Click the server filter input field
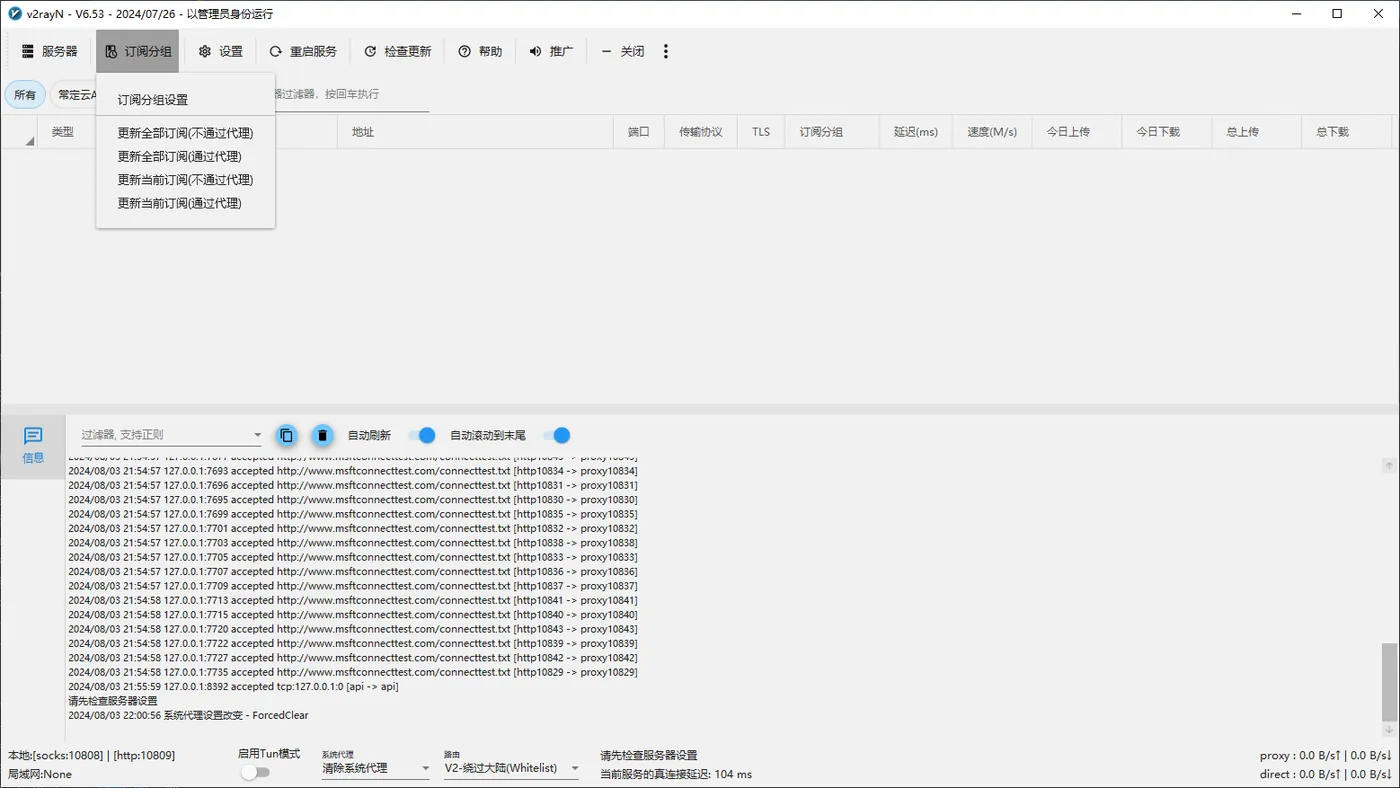 350,94
